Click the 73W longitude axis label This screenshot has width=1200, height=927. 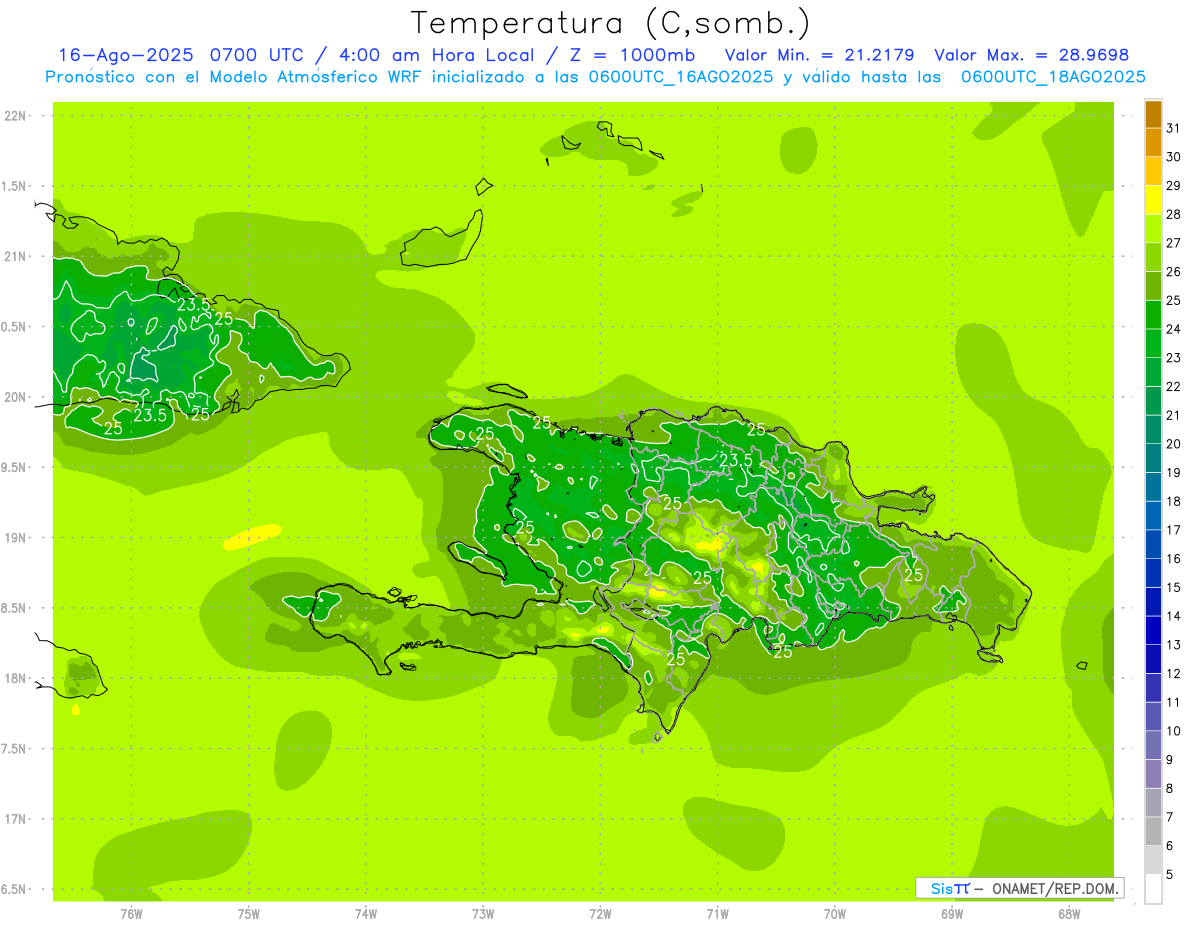point(483,915)
